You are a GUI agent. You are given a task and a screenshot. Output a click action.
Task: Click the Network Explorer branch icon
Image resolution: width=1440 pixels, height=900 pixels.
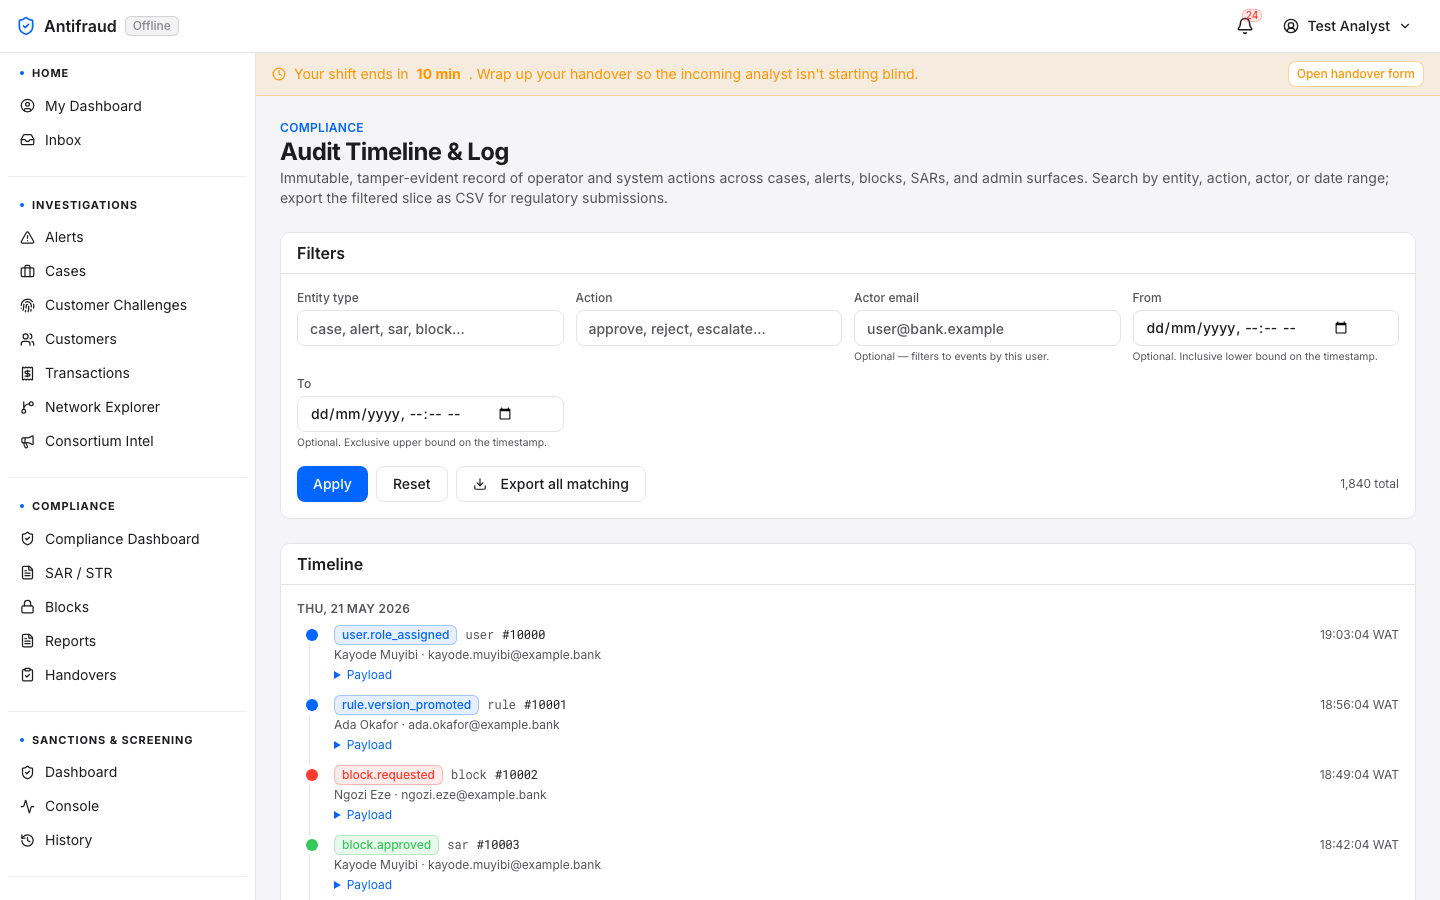click(x=28, y=407)
